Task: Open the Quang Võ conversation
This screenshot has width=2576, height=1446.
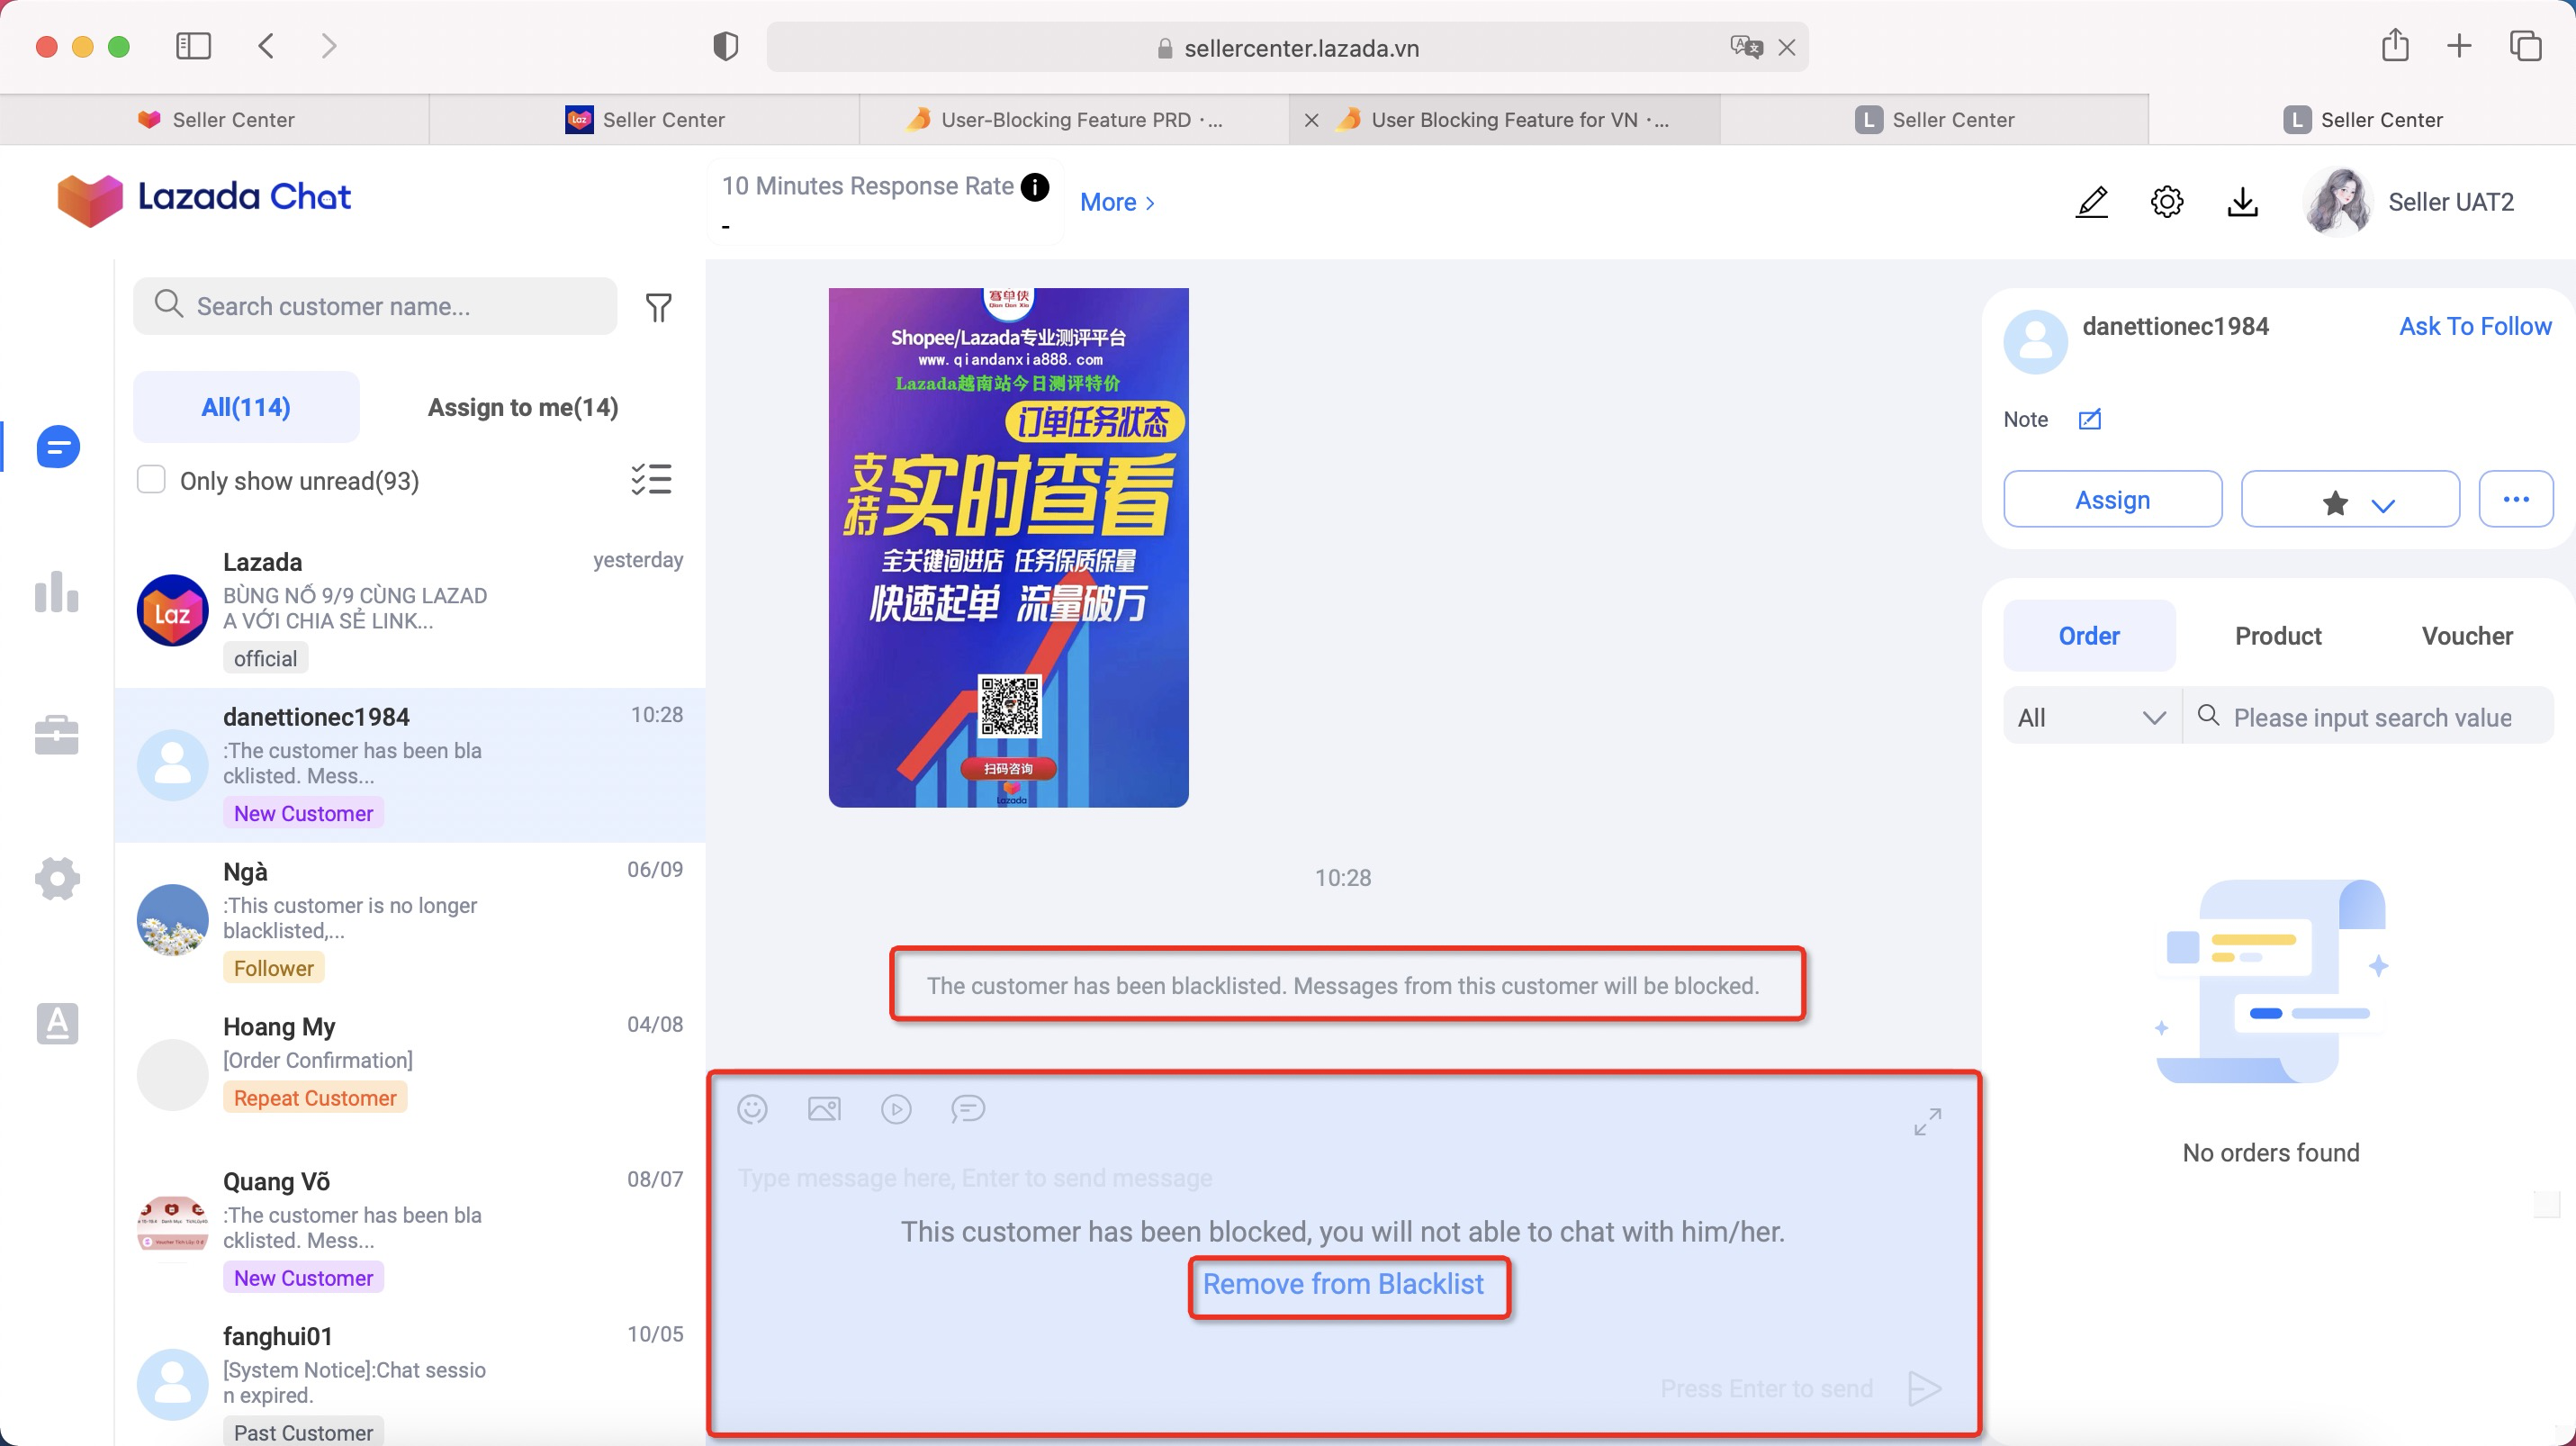Action: tap(410, 1230)
